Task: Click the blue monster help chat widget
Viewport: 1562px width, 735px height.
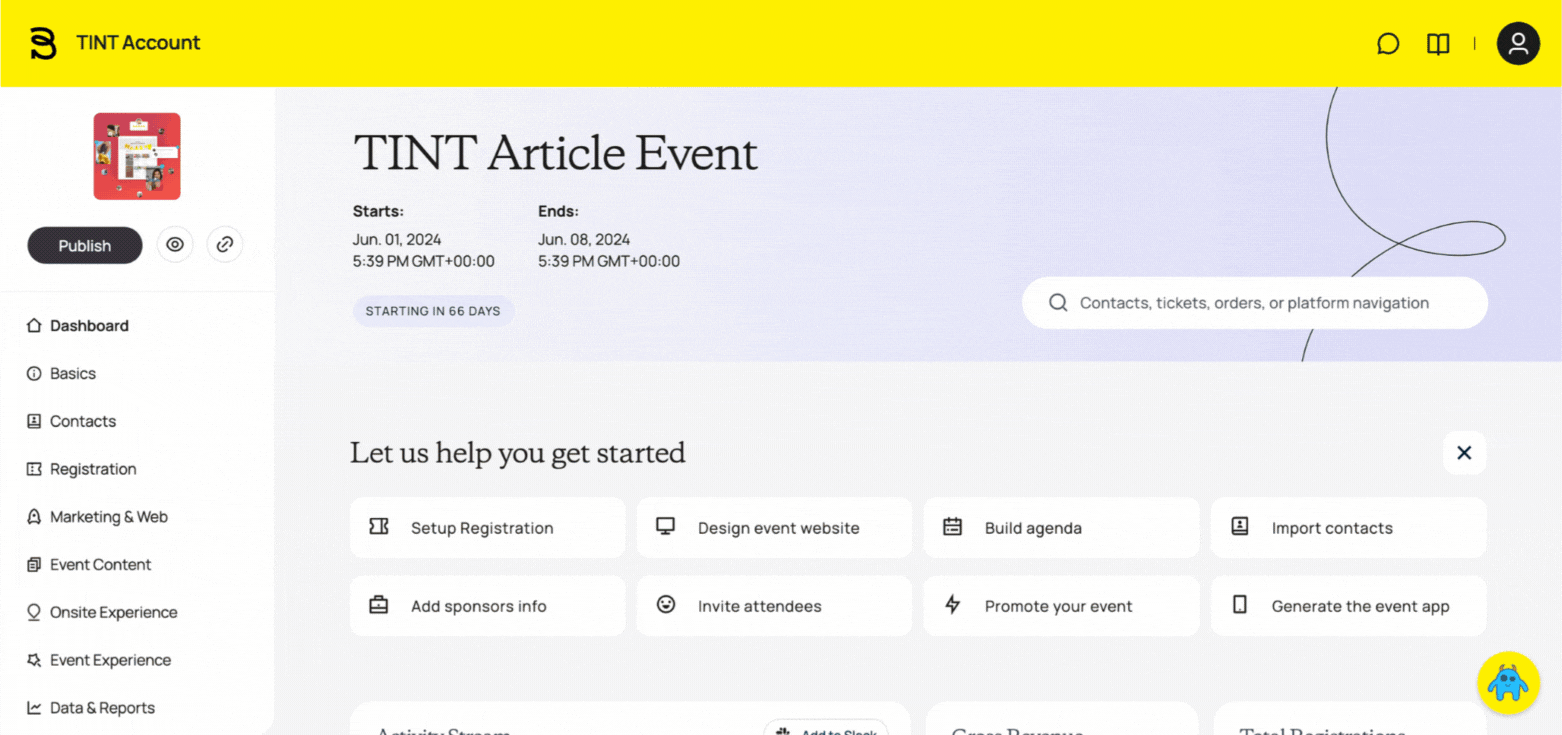Action: pyautogui.click(x=1508, y=683)
